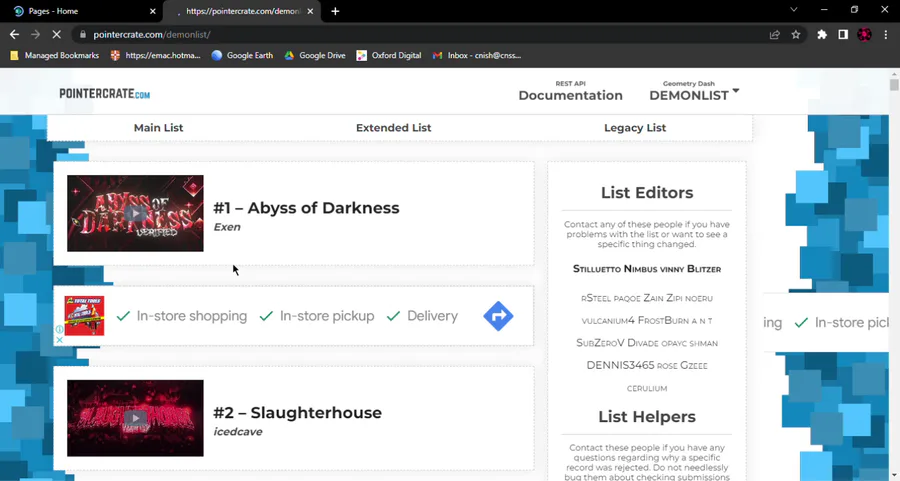
Task: Open the ad info icon
Action: coord(59,329)
